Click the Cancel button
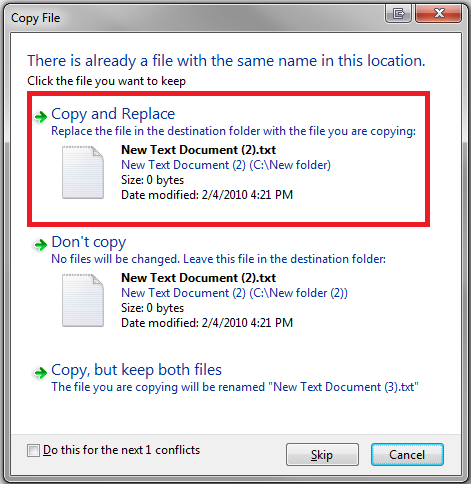The height and width of the screenshot is (484, 471). [407, 455]
